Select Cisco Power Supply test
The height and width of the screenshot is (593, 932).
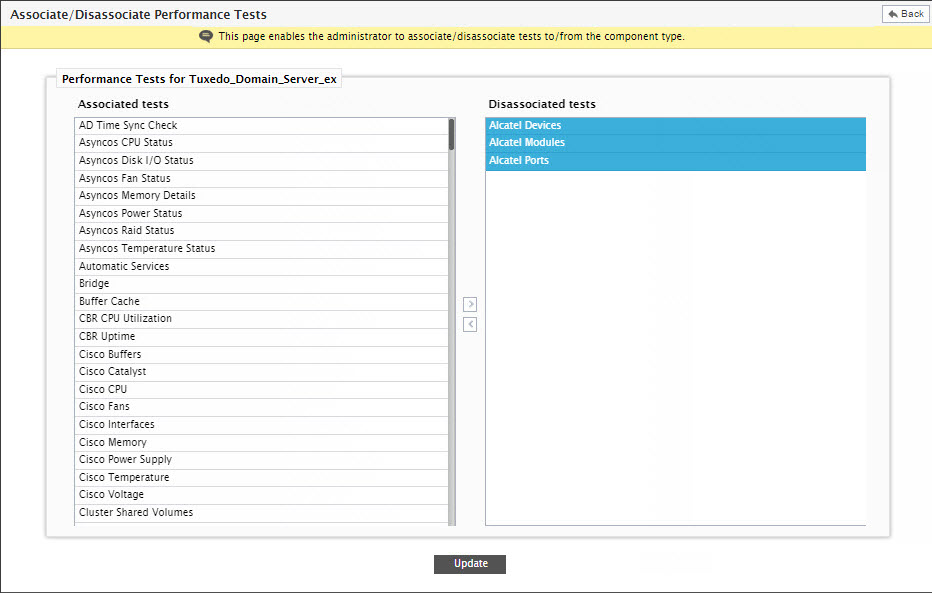pyautogui.click(x=262, y=459)
